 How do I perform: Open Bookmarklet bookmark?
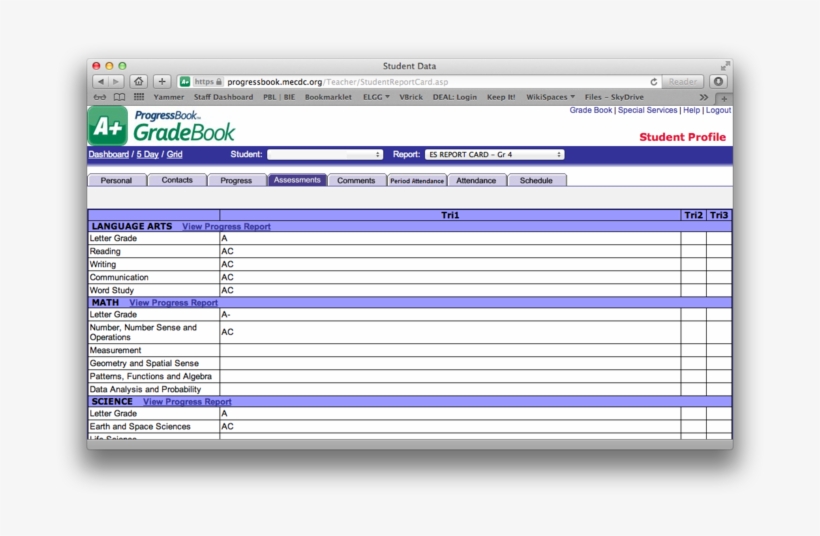click(x=328, y=97)
